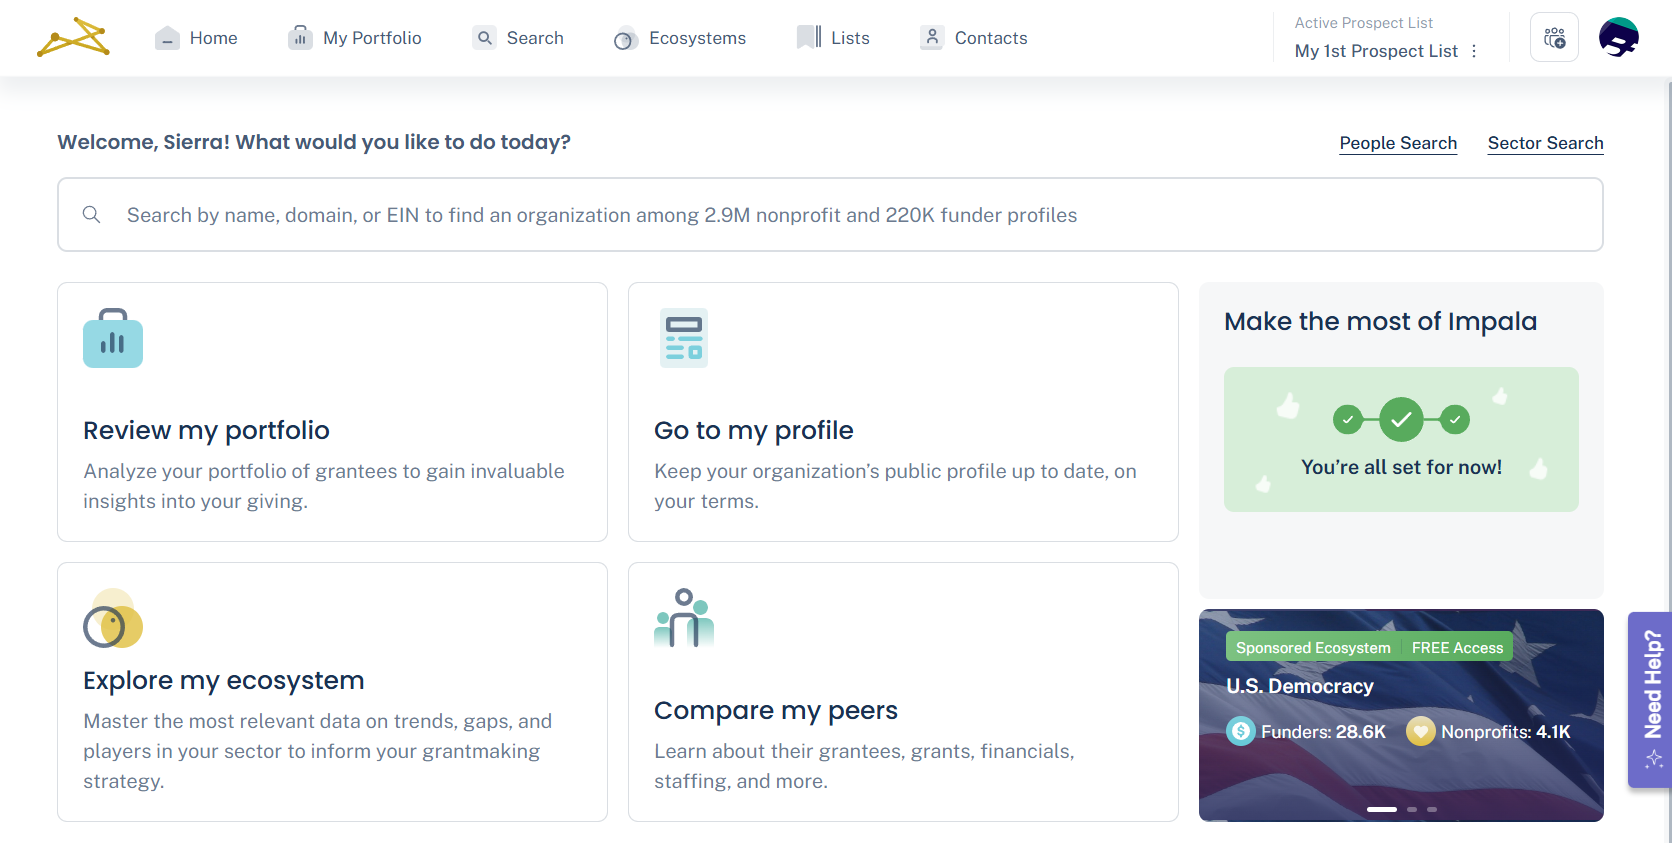Click the magnifier icon in search bar

tap(91, 215)
